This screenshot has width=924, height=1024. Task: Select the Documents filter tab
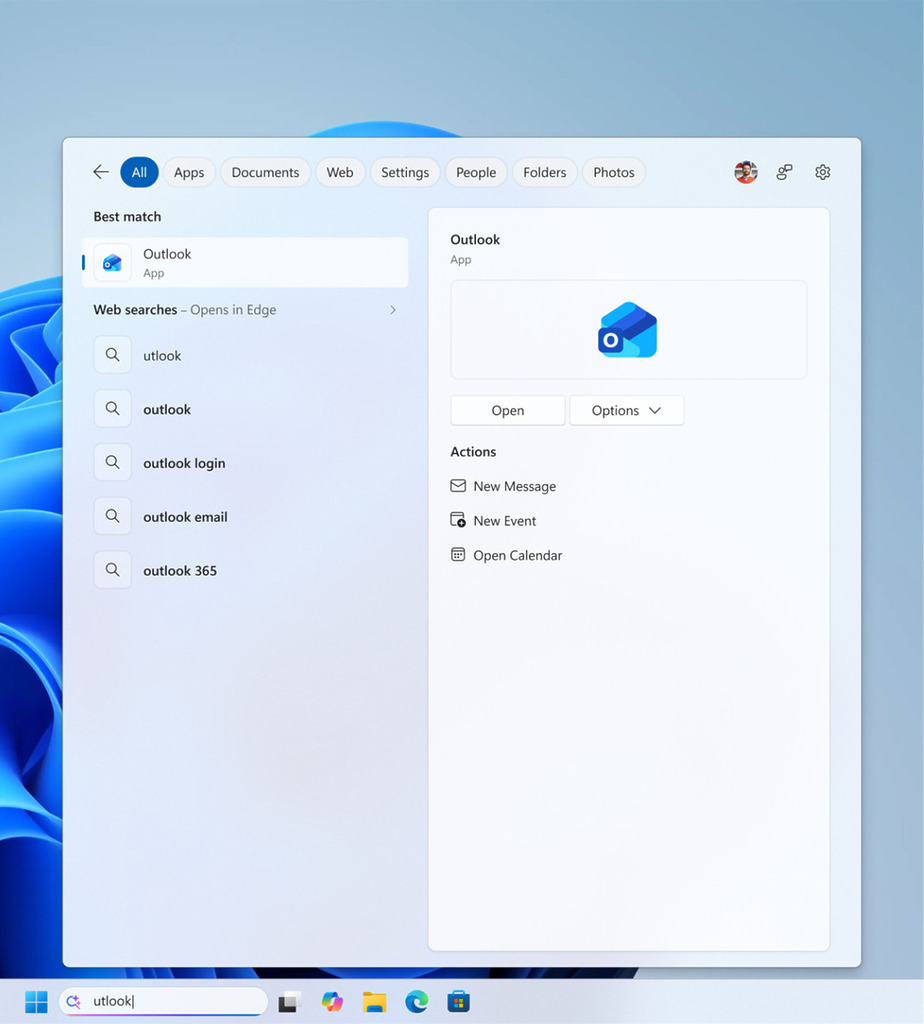click(x=265, y=172)
